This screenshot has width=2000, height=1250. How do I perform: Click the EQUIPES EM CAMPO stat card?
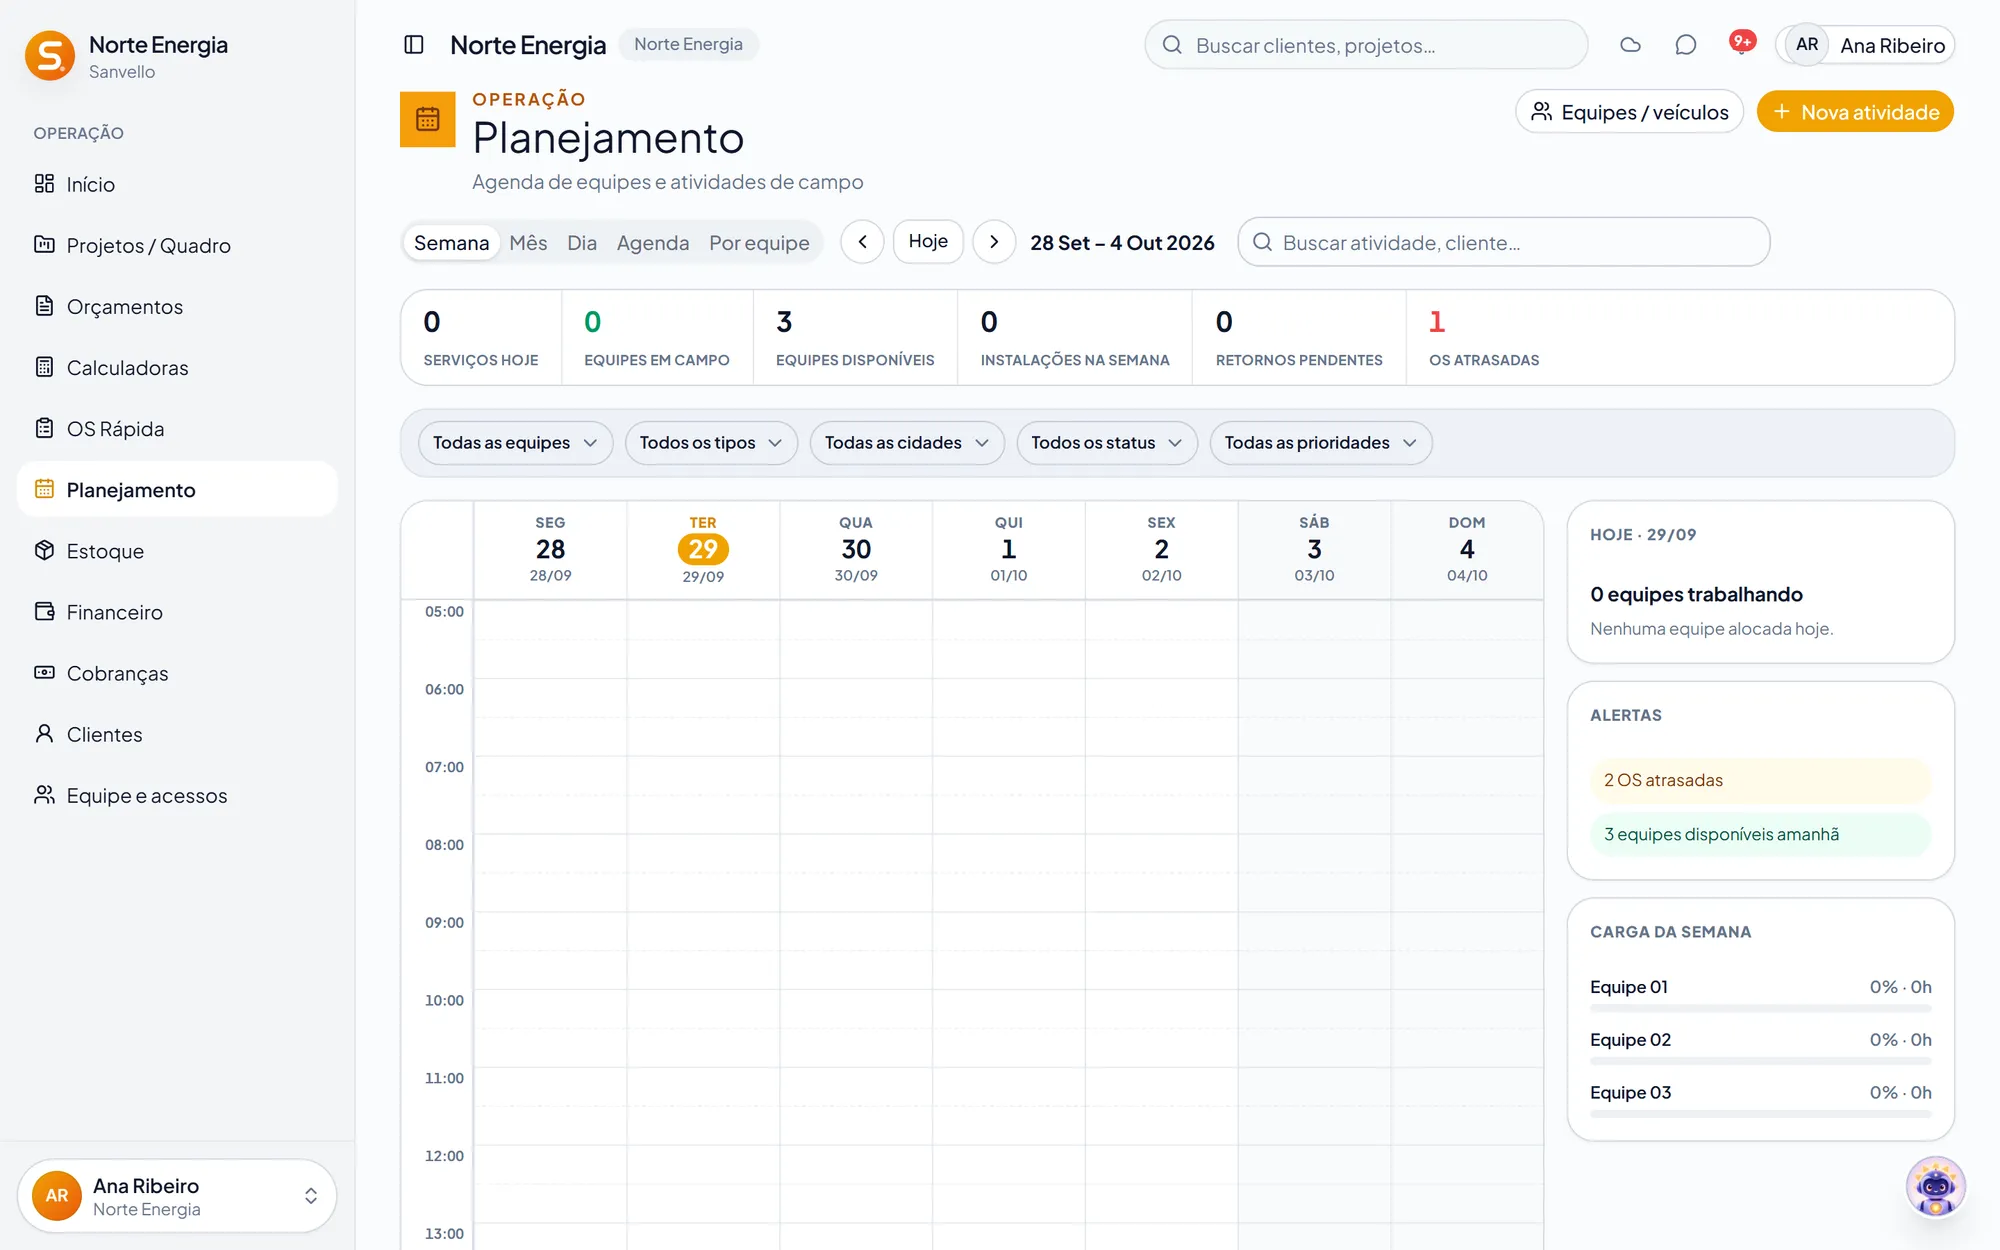point(657,338)
